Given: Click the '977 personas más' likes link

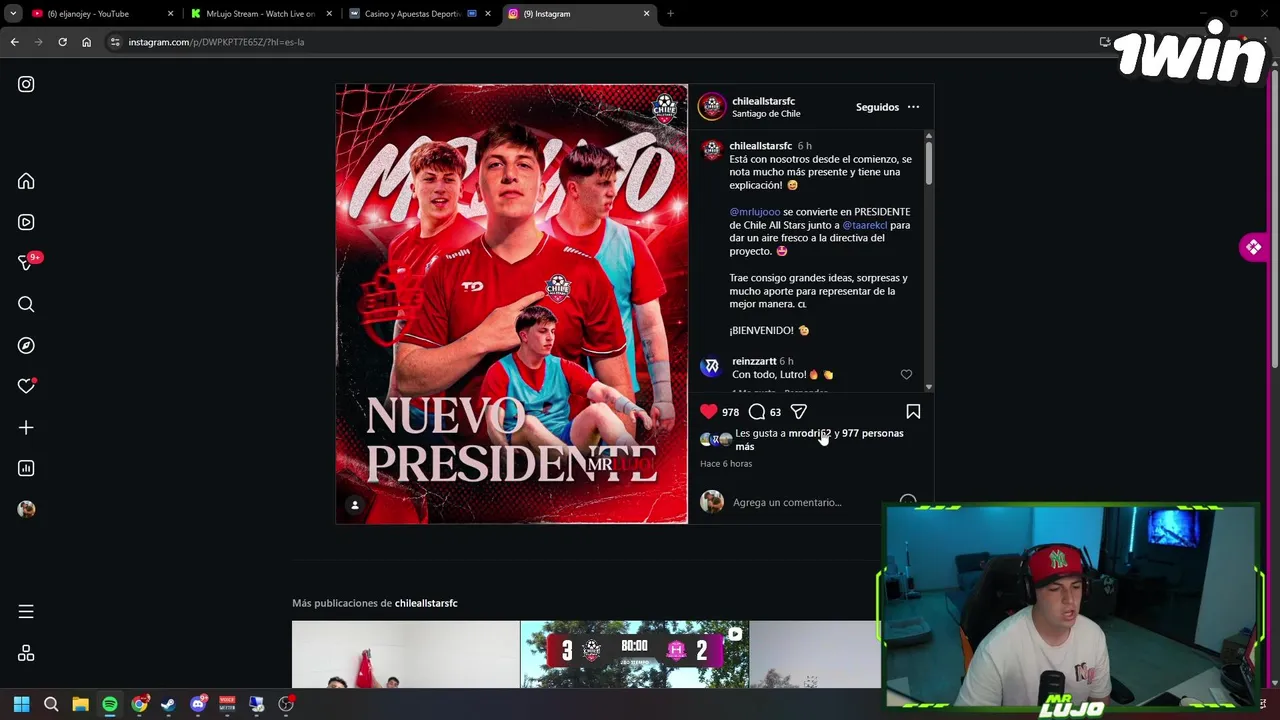Looking at the screenshot, I should tap(872, 433).
